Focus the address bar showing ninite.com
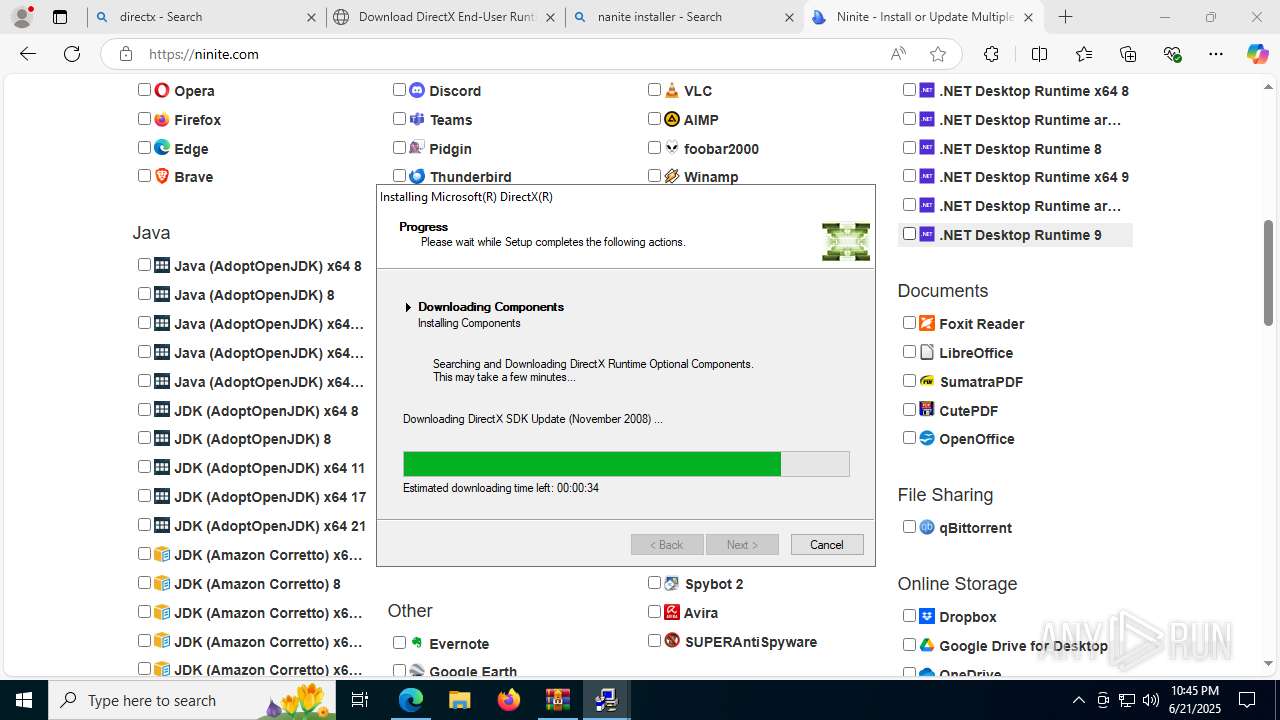1280x720 pixels. tap(510, 54)
